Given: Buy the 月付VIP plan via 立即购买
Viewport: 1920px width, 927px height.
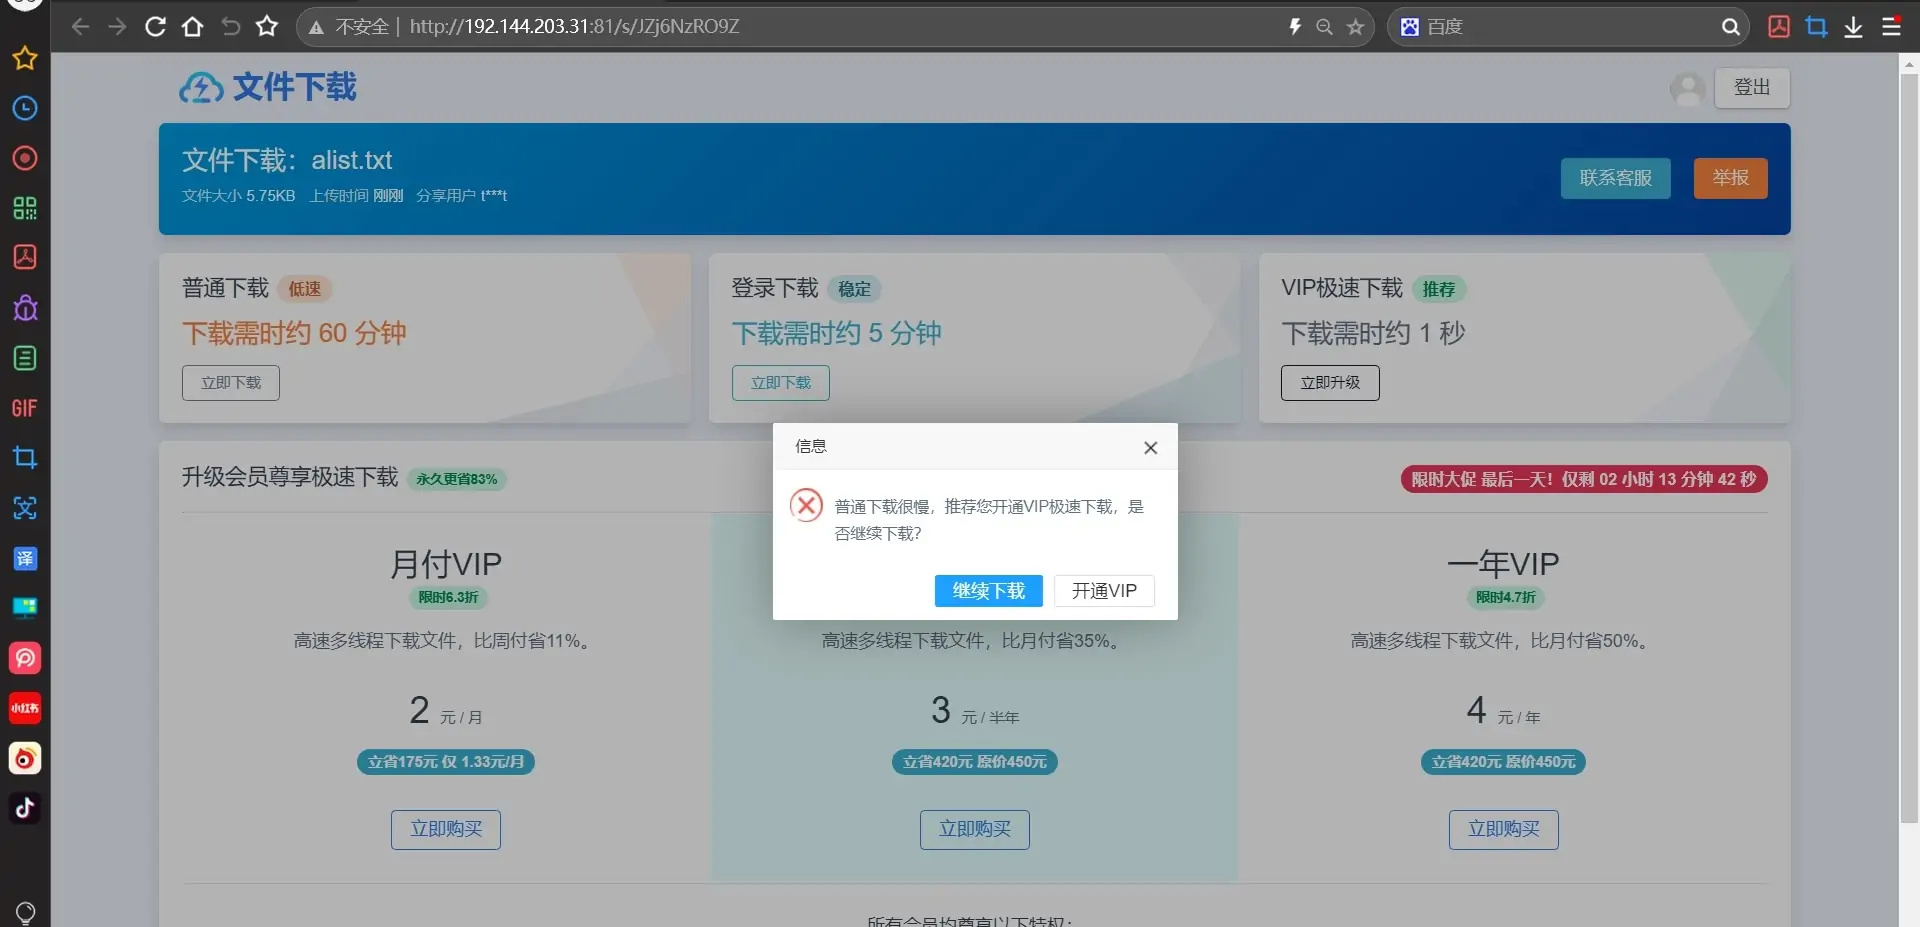Looking at the screenshot, I should pyautogui.click(x=446, y=829).
